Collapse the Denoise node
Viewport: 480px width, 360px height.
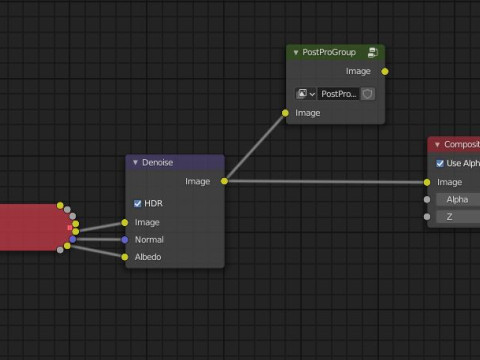point(135,163)
